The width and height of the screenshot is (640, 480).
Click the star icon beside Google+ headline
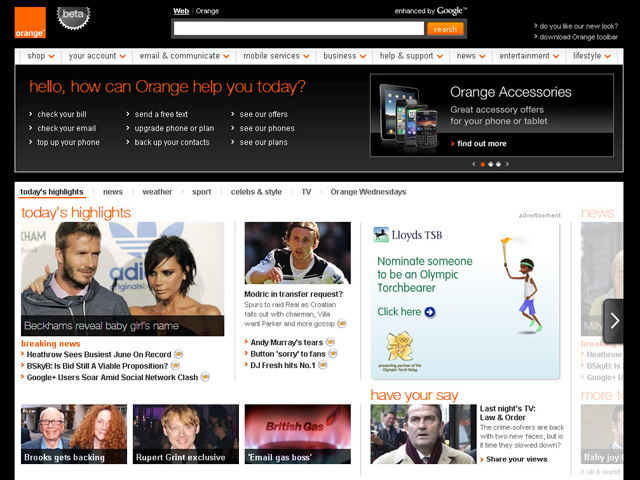(x=205, y=377)
